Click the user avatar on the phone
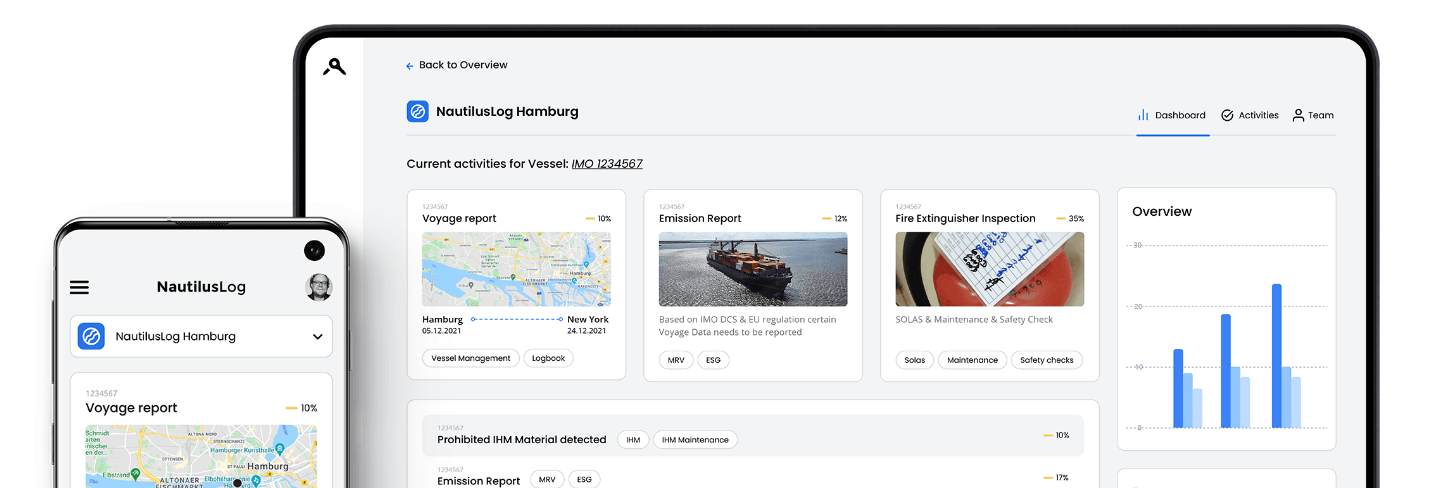This screenshot has height=488, width=1434. click(x=319, y=287)
